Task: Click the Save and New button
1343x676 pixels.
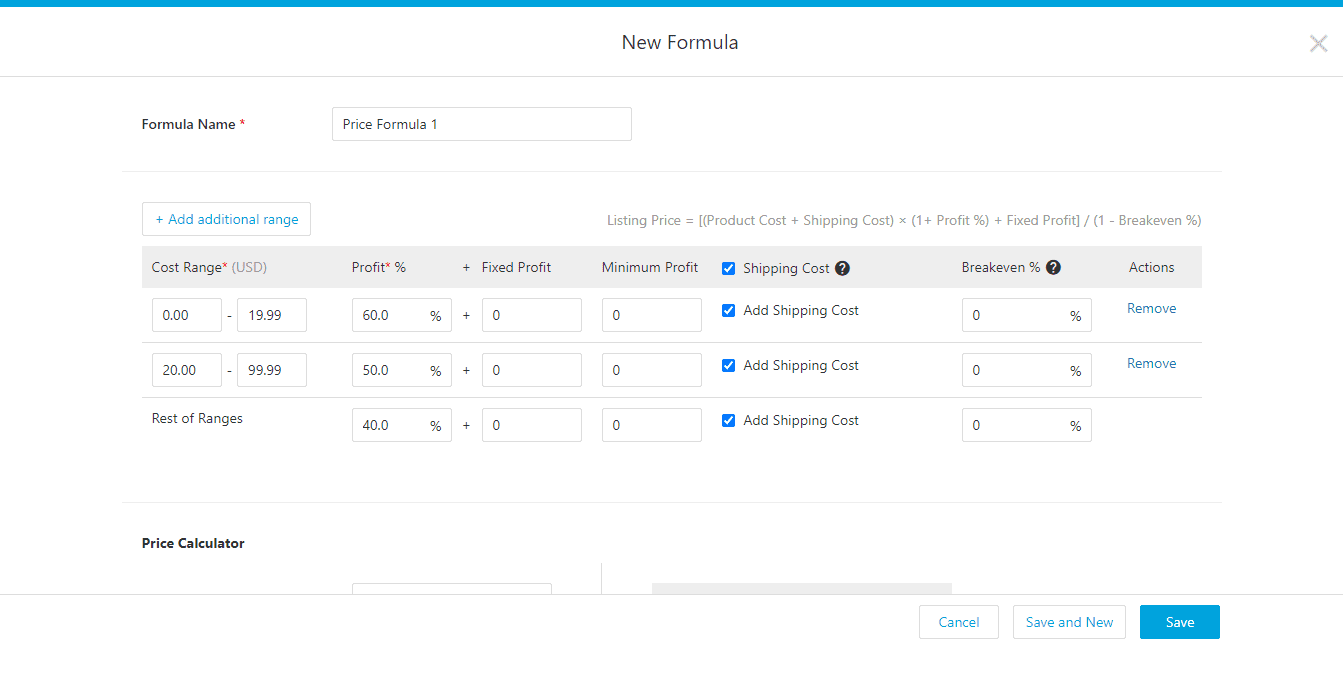Action: coord(1069,622)
